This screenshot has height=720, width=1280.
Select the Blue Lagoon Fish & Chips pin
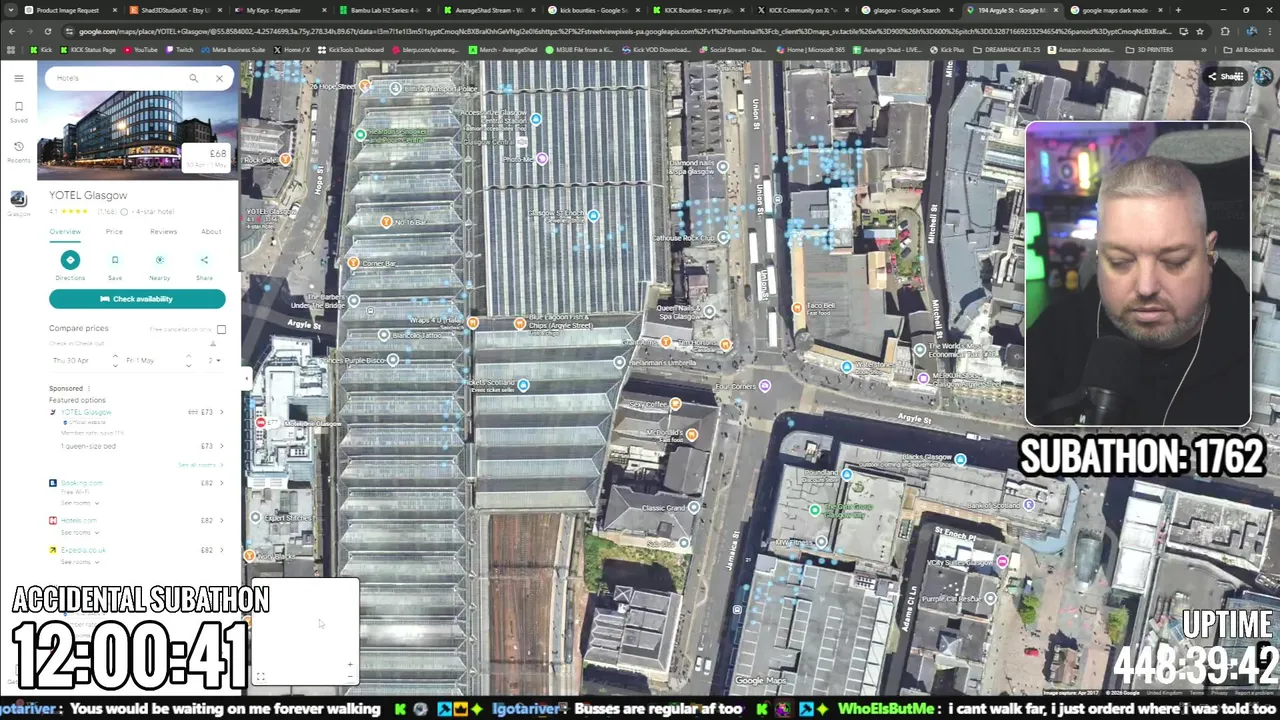[519, 324]
